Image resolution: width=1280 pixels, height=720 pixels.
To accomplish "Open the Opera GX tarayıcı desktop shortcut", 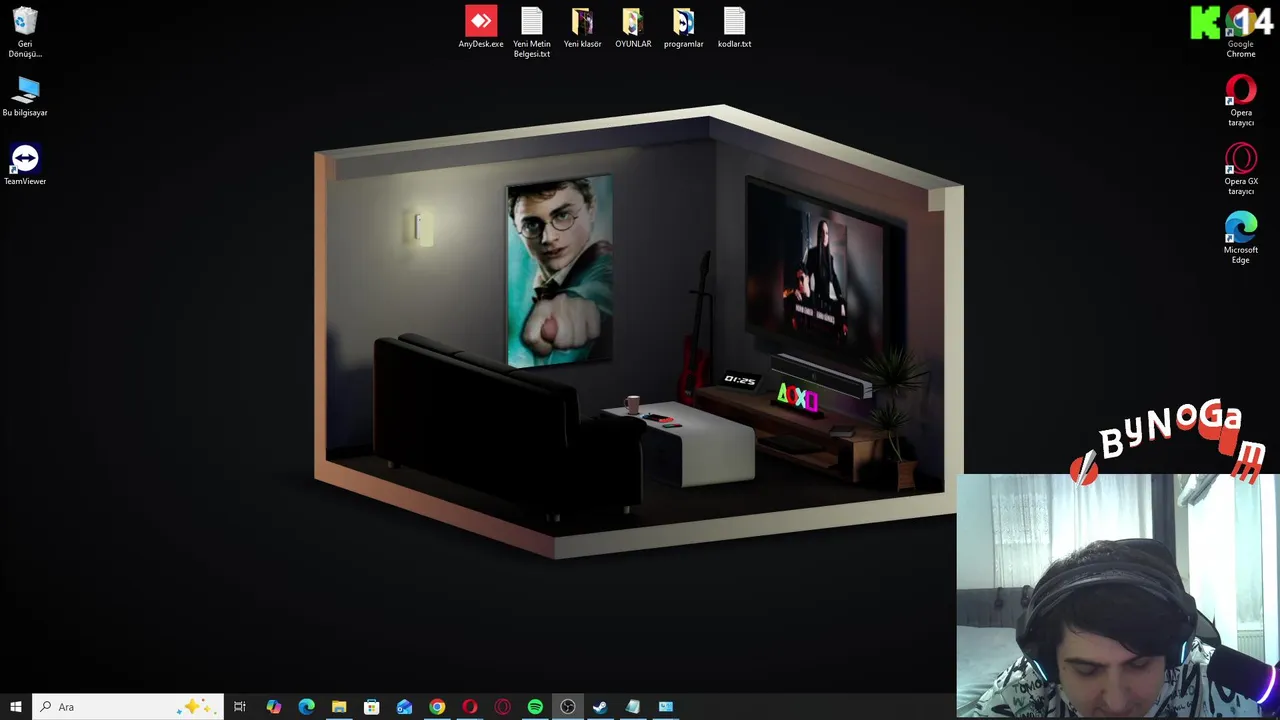I will (x=1241, y=170).
